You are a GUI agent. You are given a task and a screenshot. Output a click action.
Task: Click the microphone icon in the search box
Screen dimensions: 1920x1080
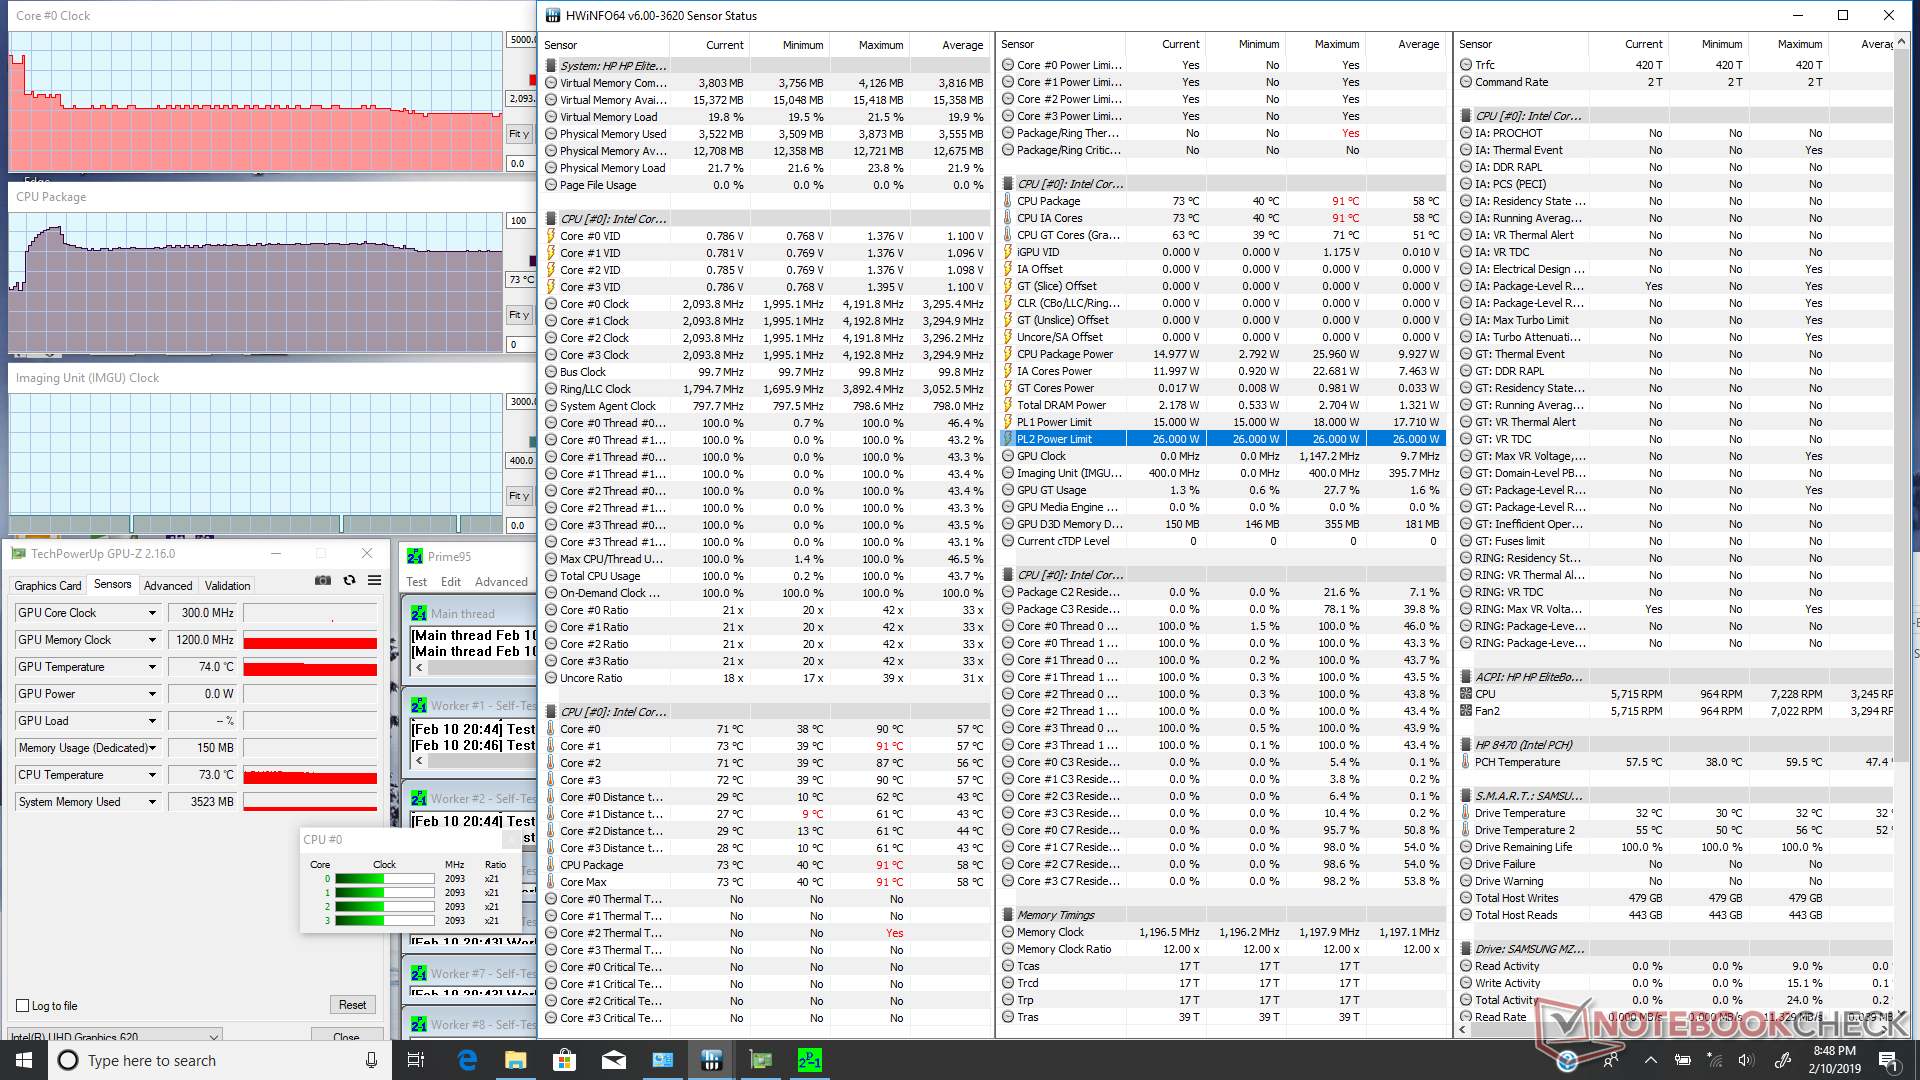pos(371,1060)
